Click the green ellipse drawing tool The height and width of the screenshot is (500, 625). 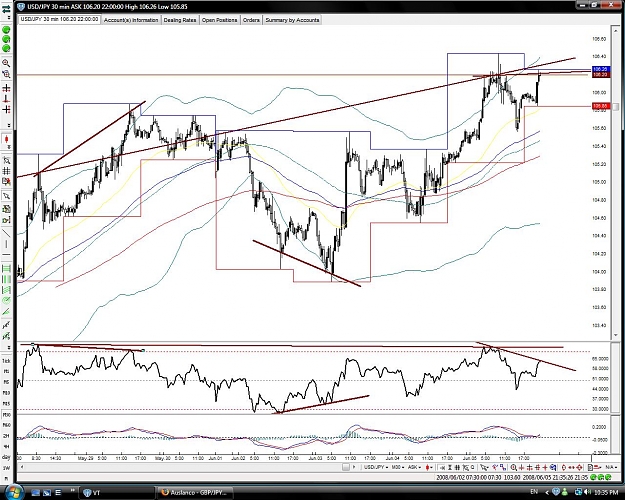click(6, 300)
